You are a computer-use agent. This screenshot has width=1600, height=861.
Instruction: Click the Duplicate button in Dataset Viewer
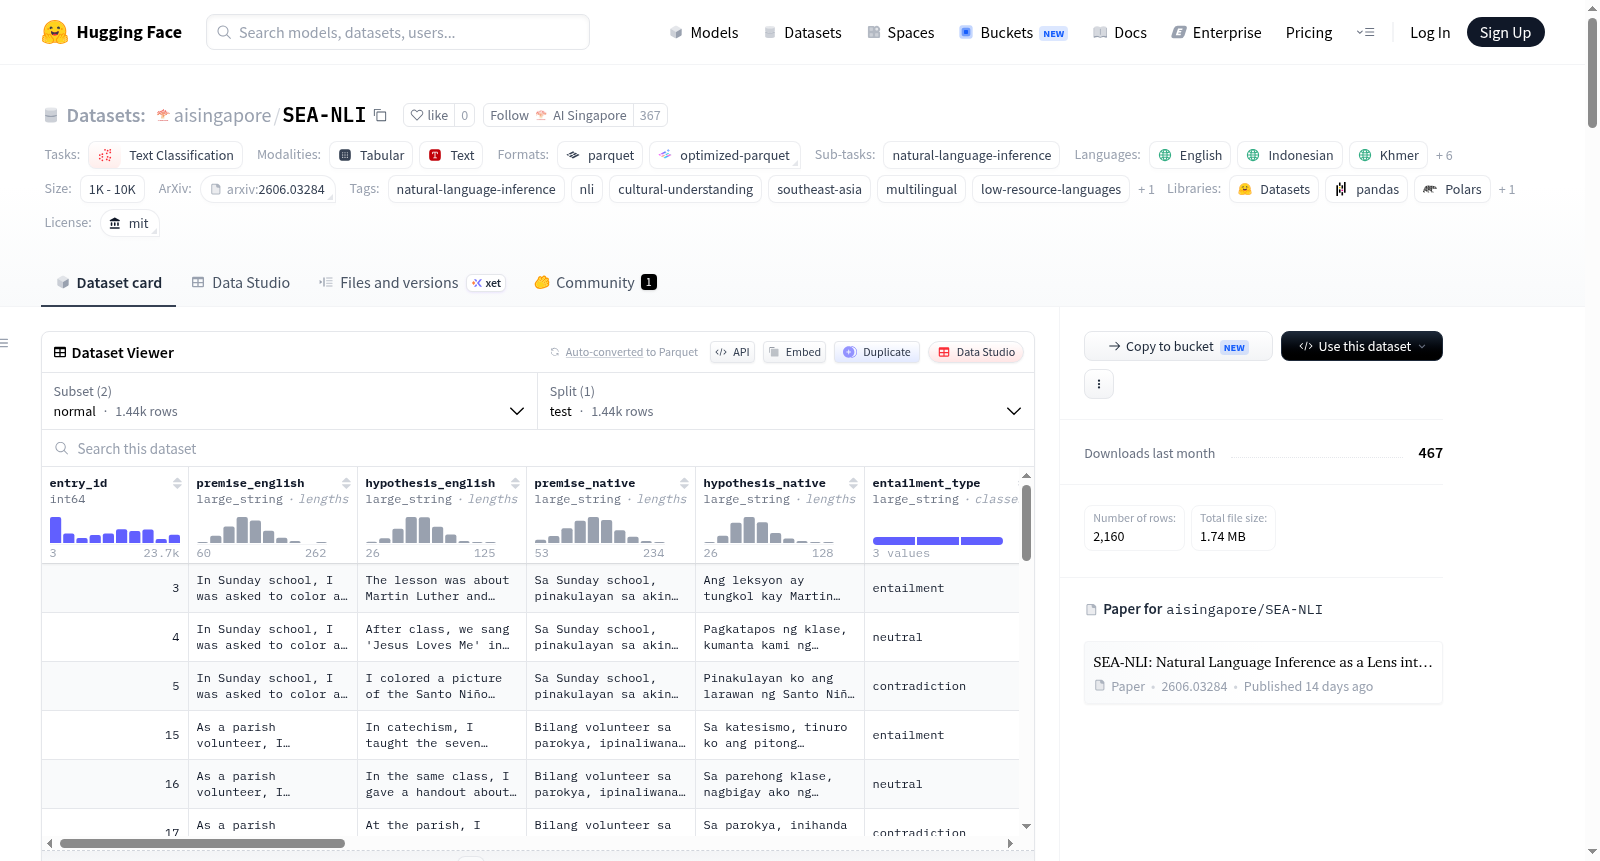877,352
